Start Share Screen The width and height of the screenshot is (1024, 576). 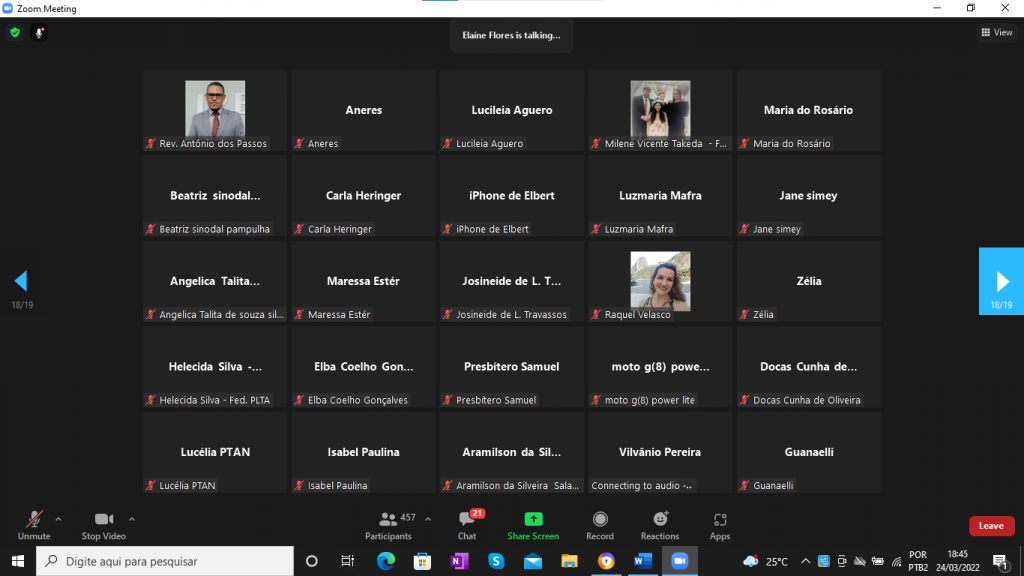pyautogui.click(x=533, y=524)
